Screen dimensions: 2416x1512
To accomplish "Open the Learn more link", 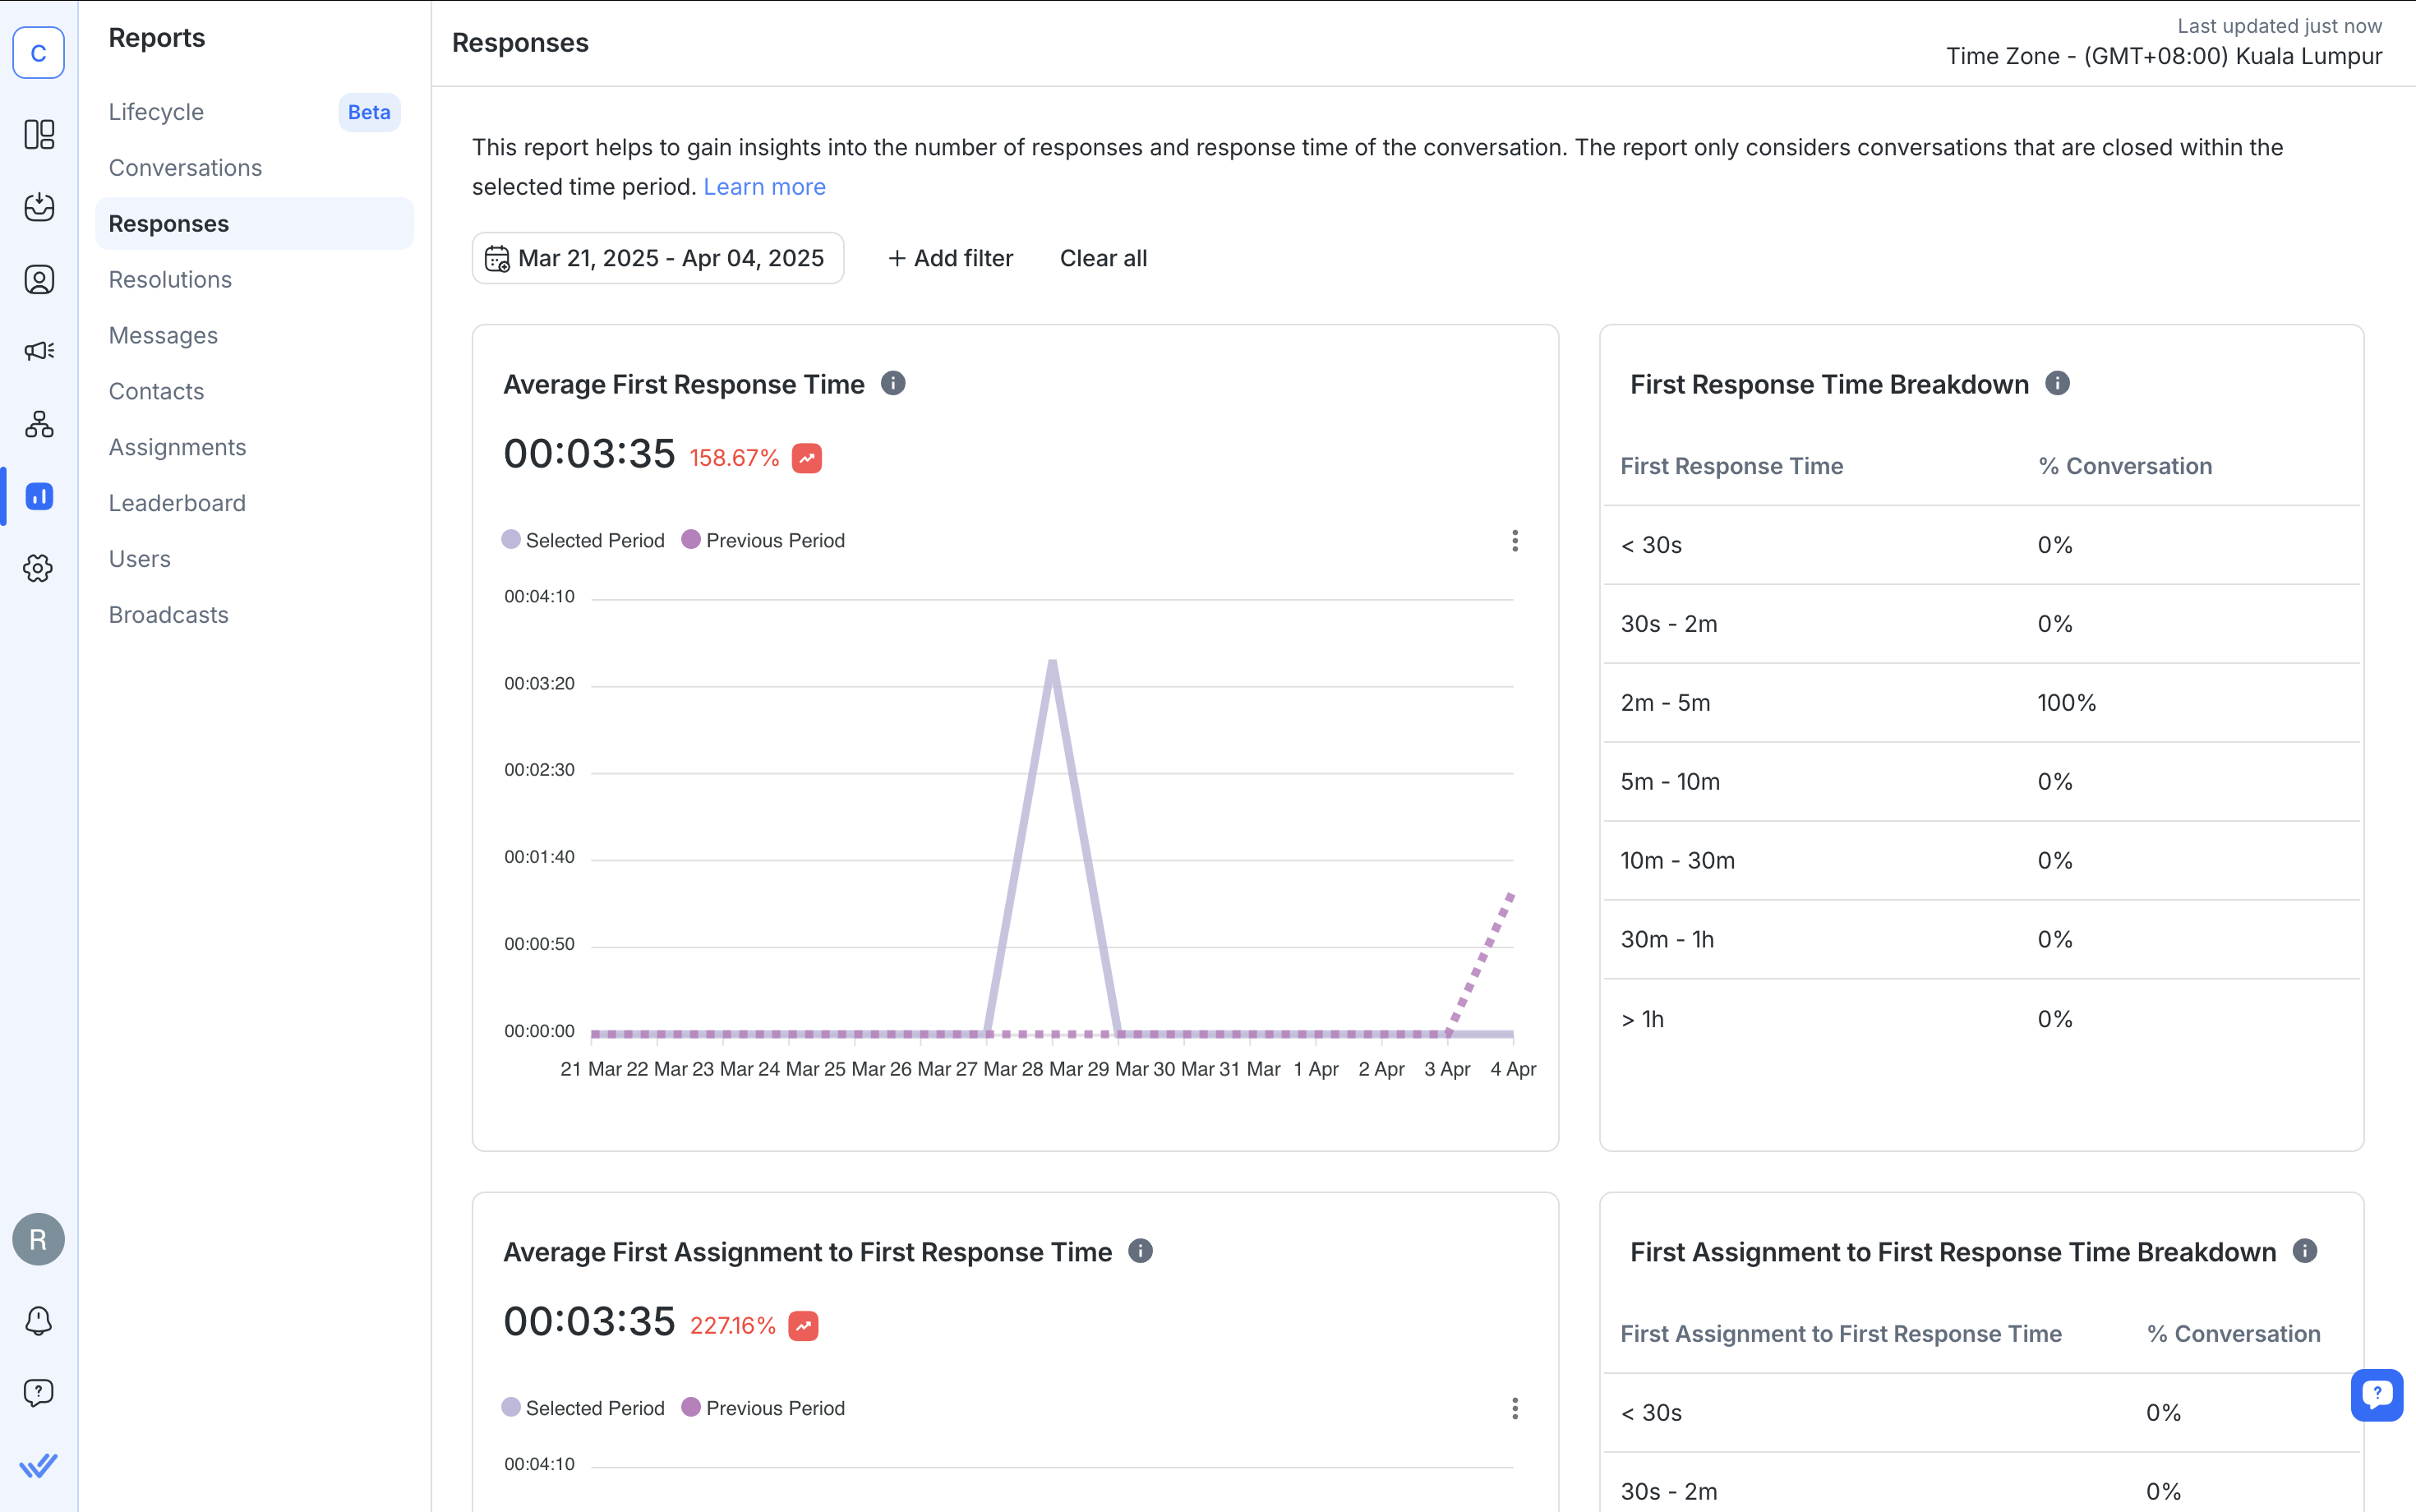I will click(x=764, y=187).
